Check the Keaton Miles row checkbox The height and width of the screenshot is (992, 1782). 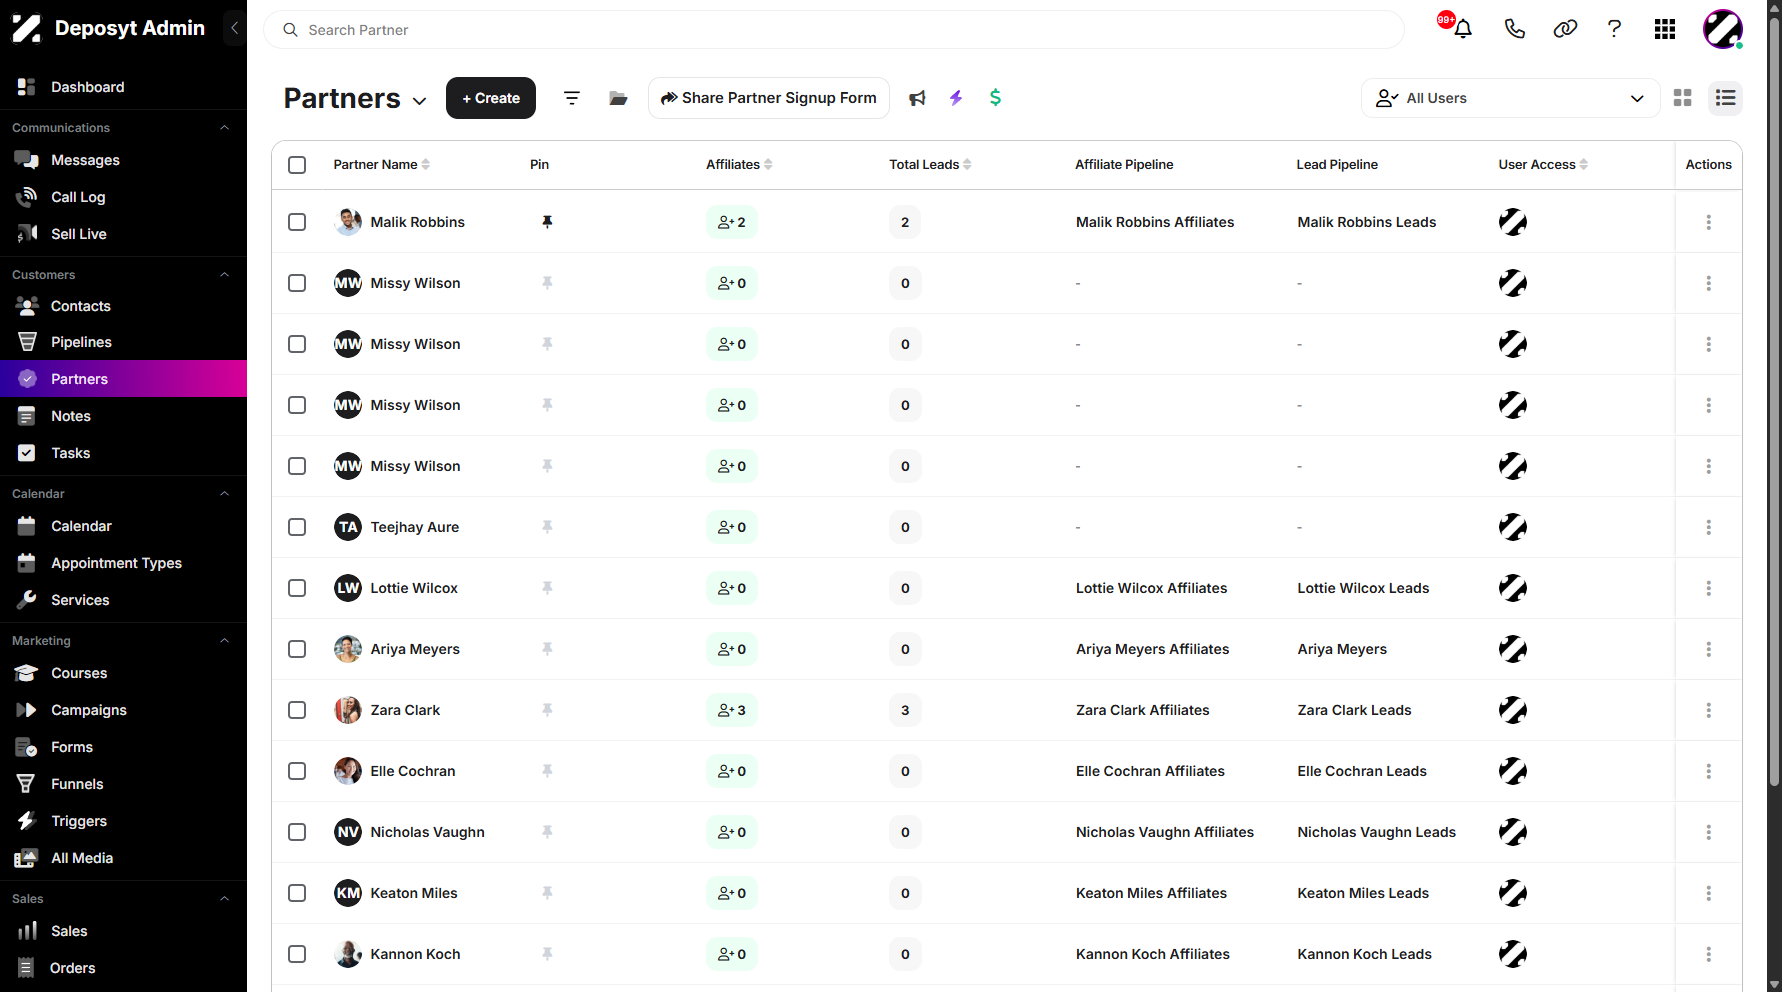coord(297,893)
